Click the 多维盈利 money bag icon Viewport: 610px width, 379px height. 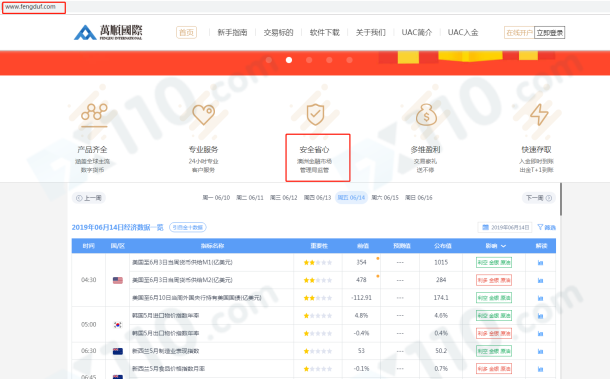tap(426, 115)
